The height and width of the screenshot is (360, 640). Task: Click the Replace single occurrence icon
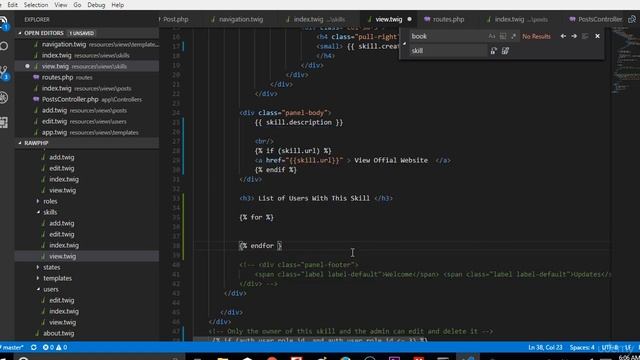[493, 51]
